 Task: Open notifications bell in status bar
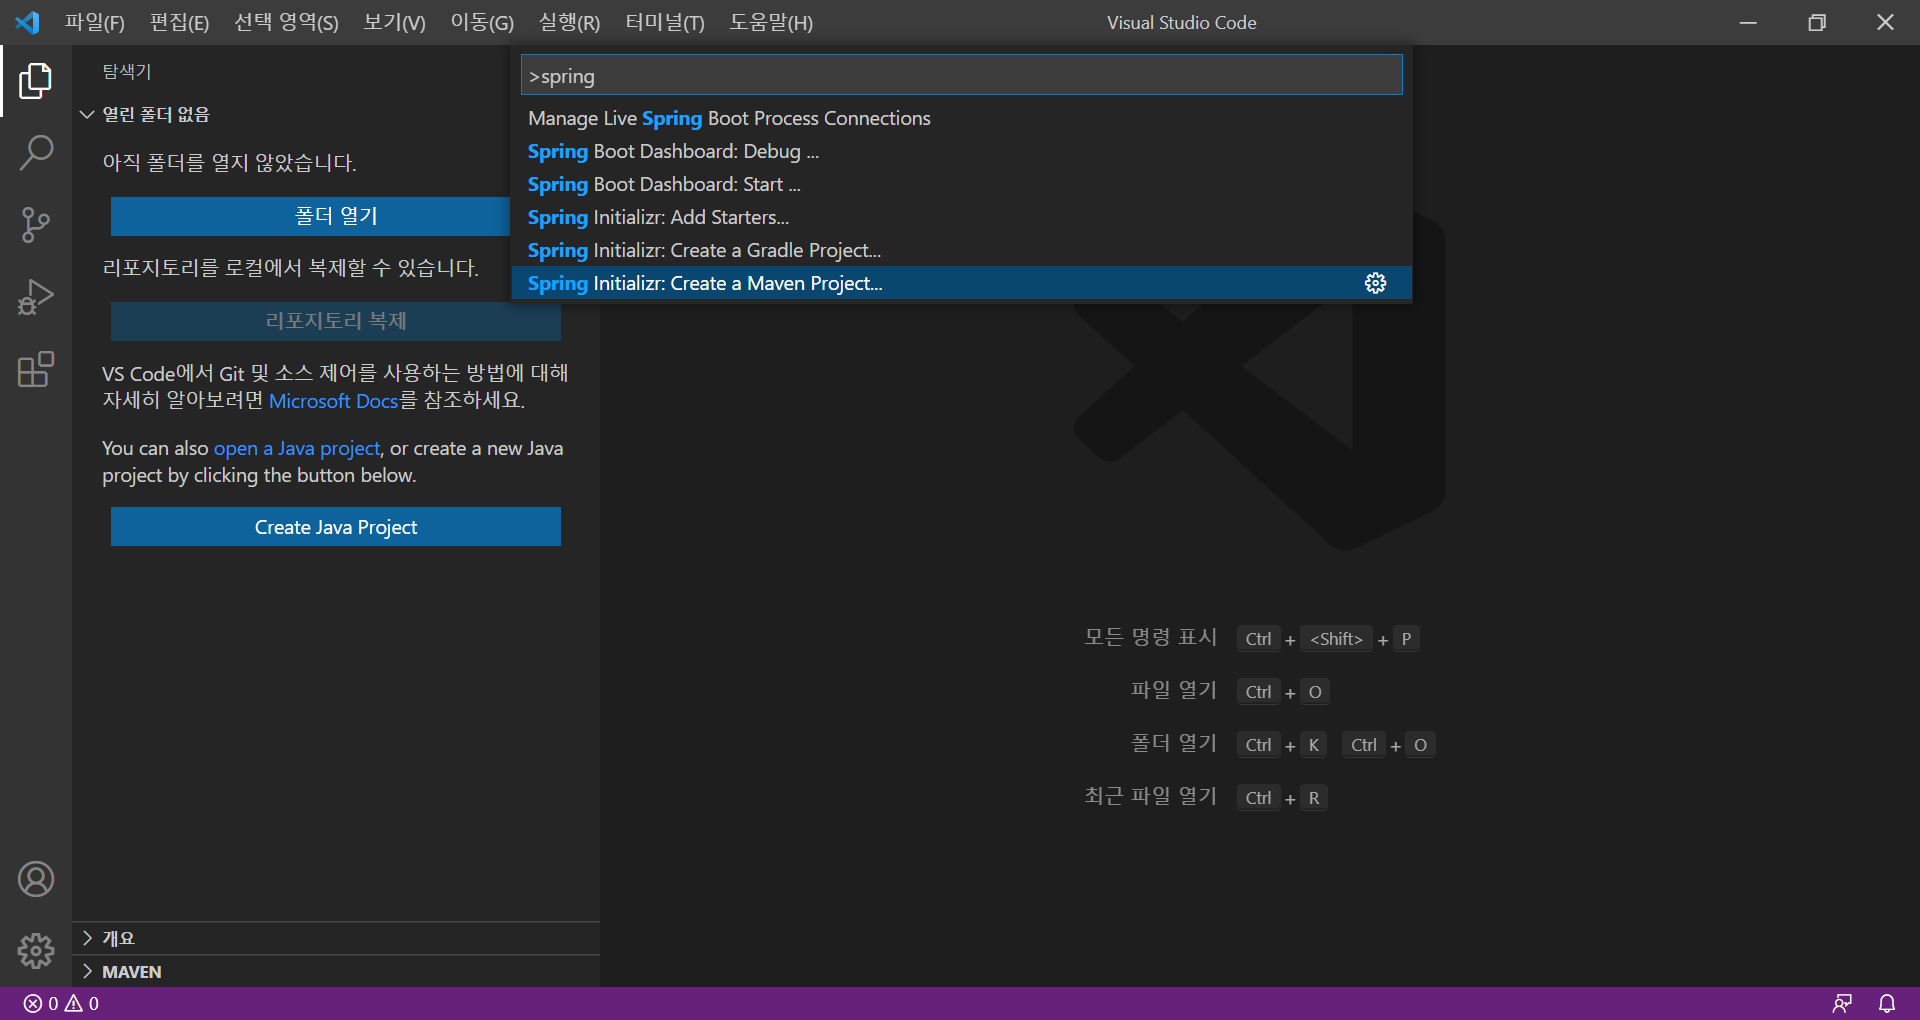pos(1887,1003)
